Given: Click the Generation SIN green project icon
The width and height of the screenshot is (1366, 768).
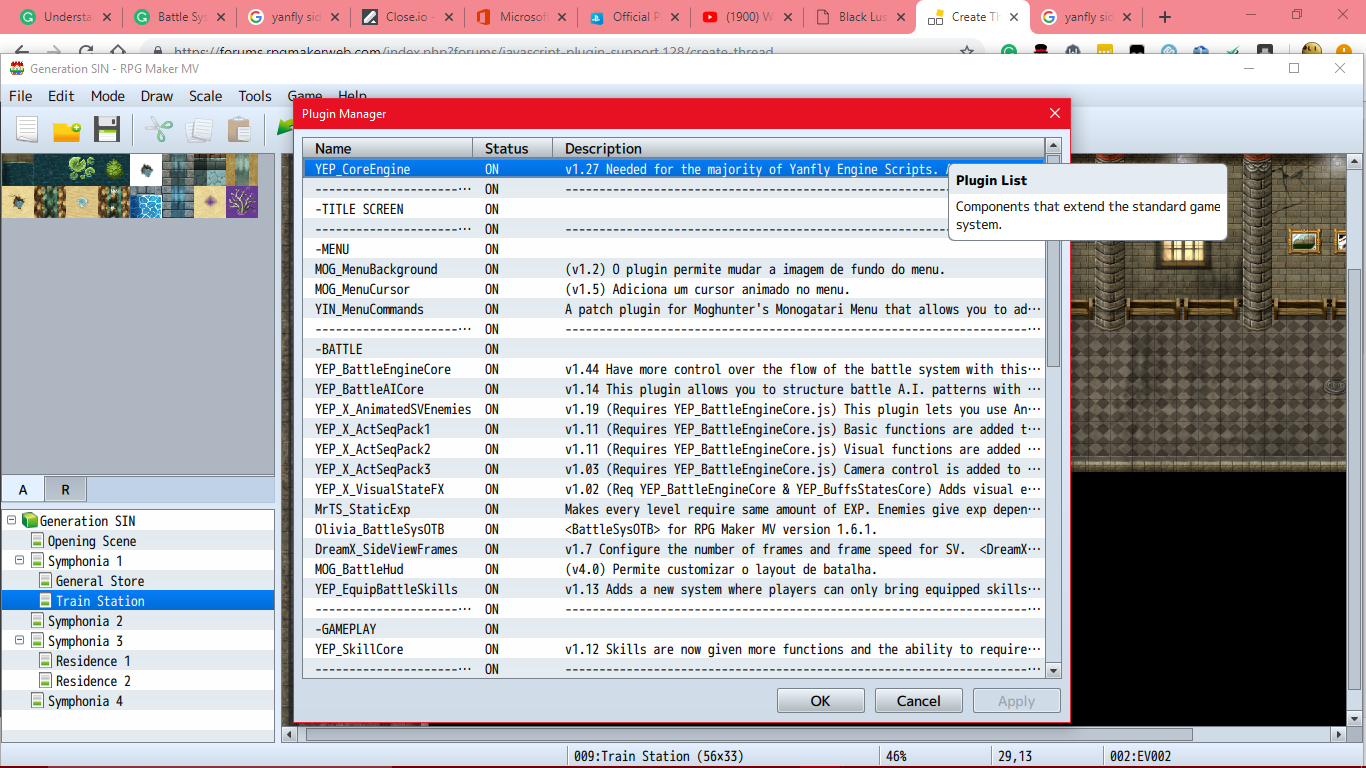Looking at the screenshot, I should [29, 520].
